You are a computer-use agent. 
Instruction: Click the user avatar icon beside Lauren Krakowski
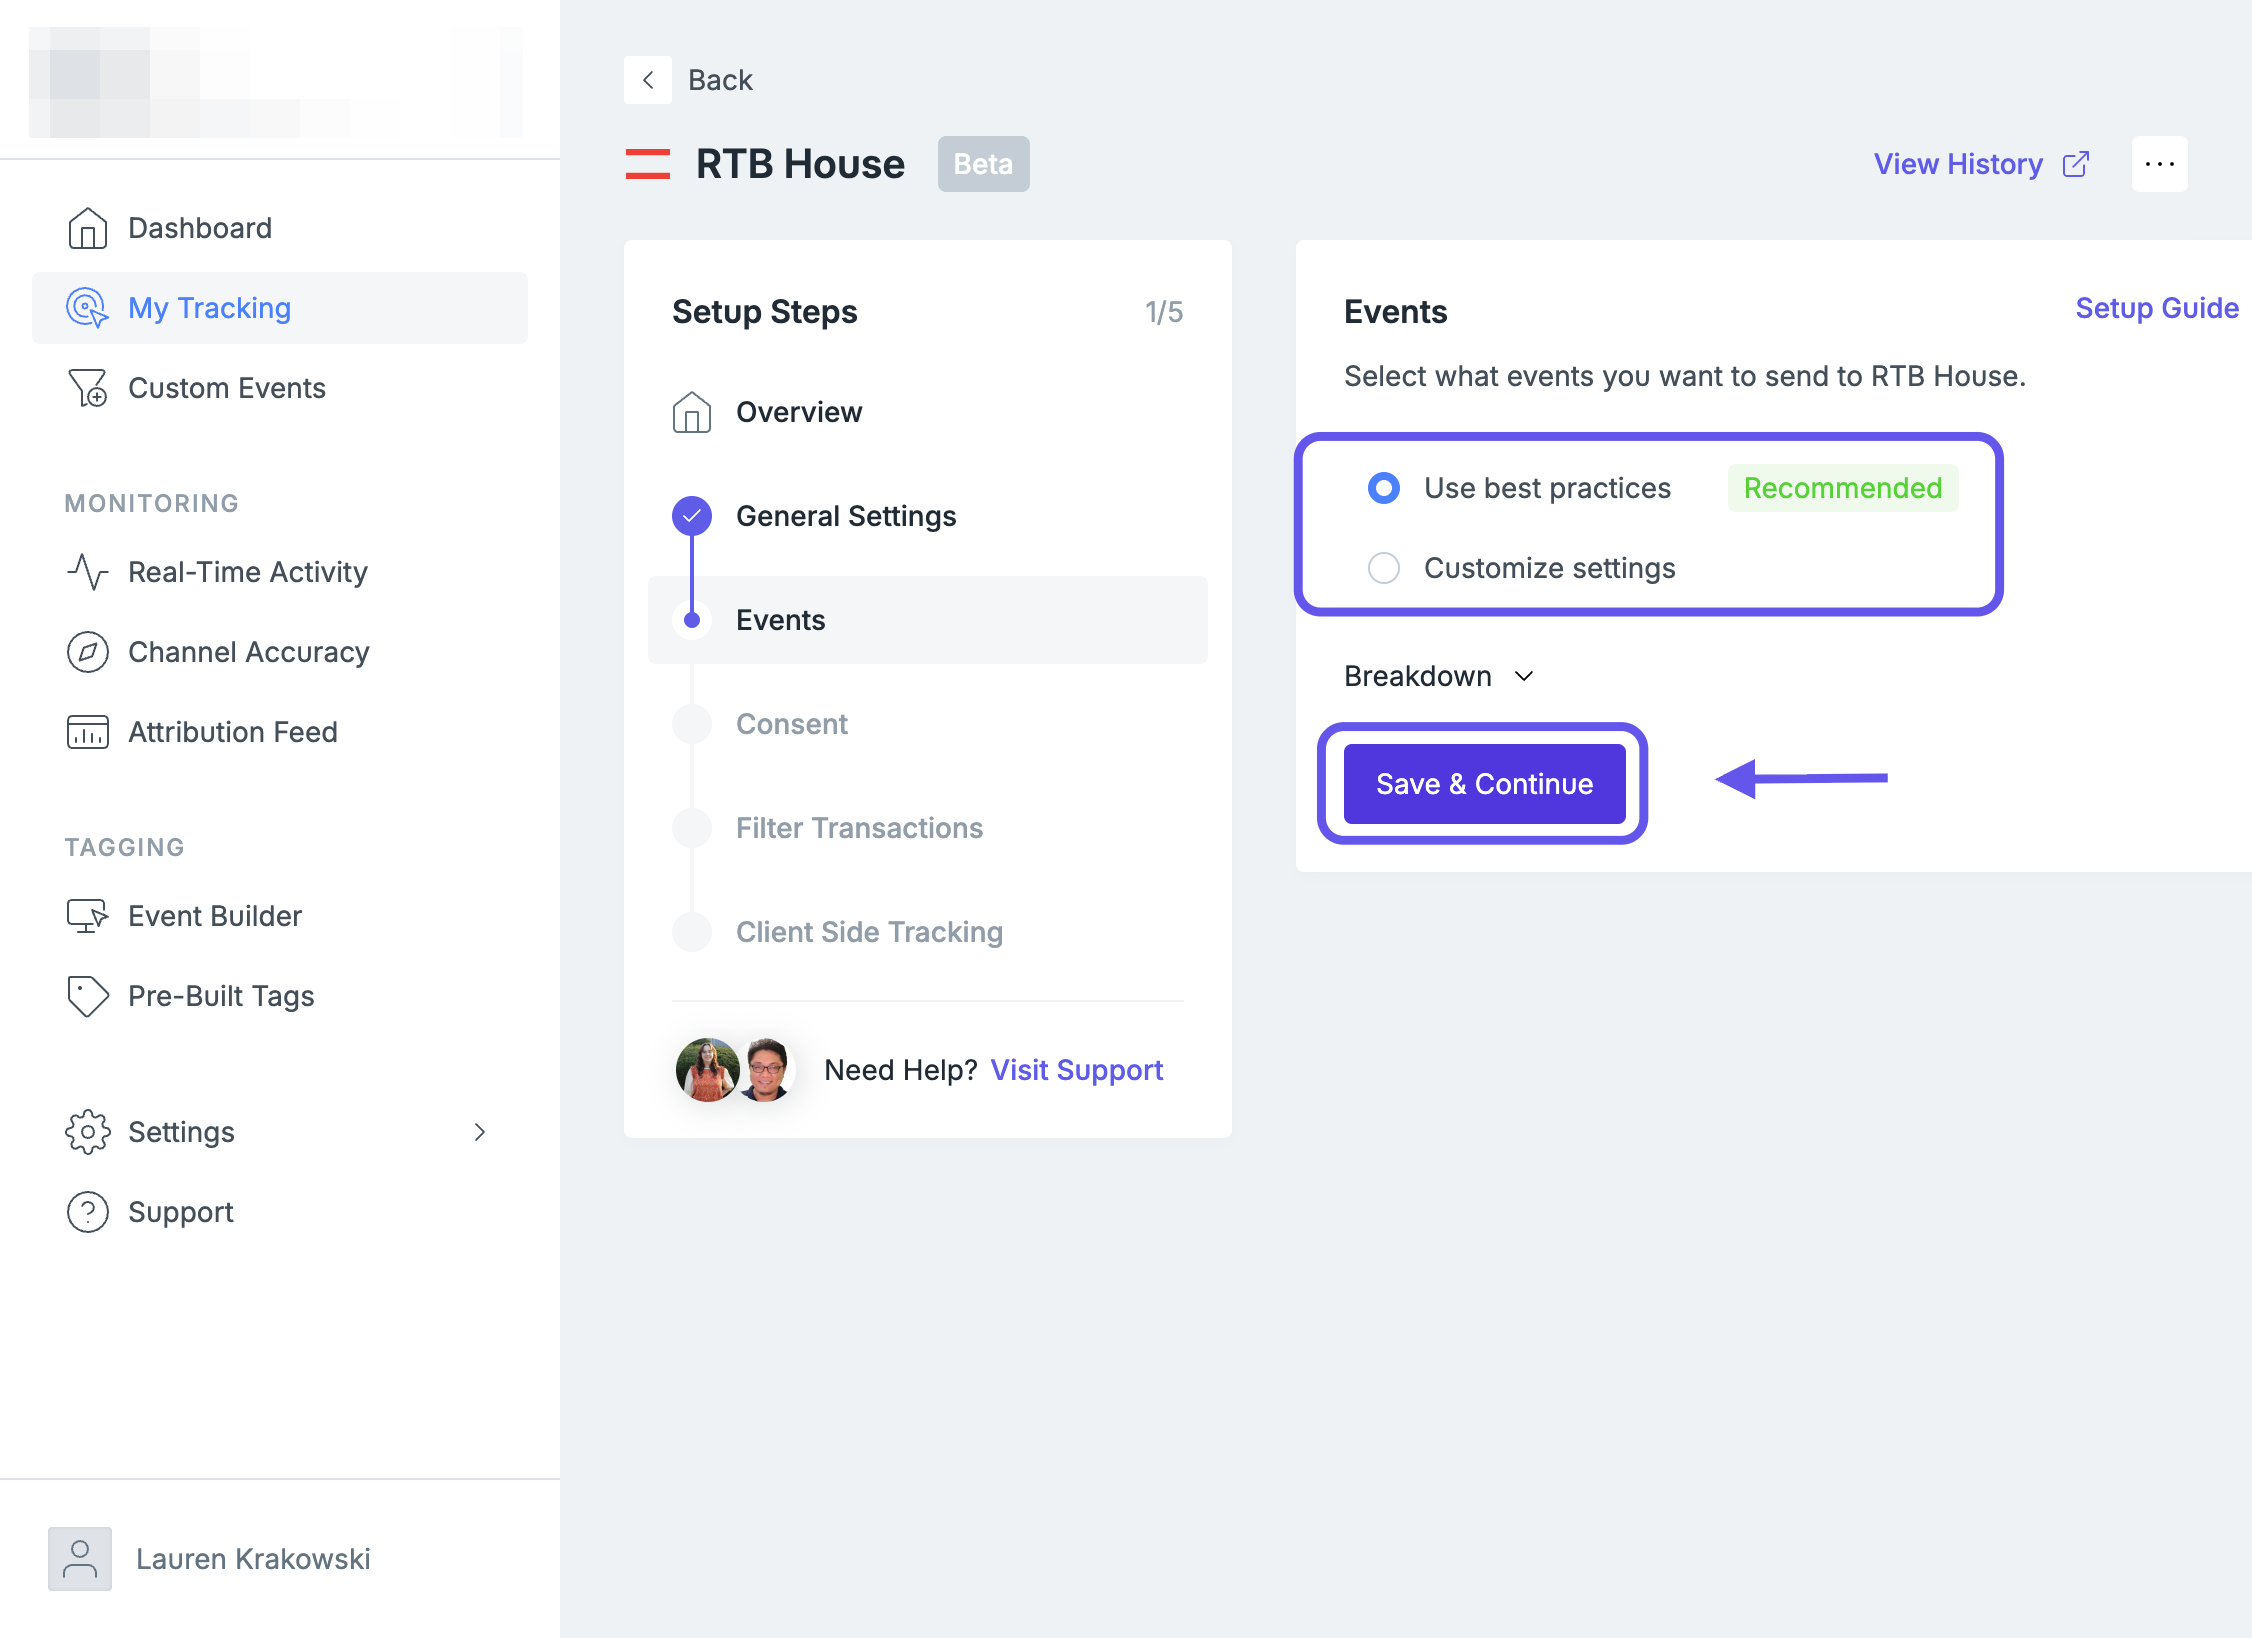(x=80, y=1558)
